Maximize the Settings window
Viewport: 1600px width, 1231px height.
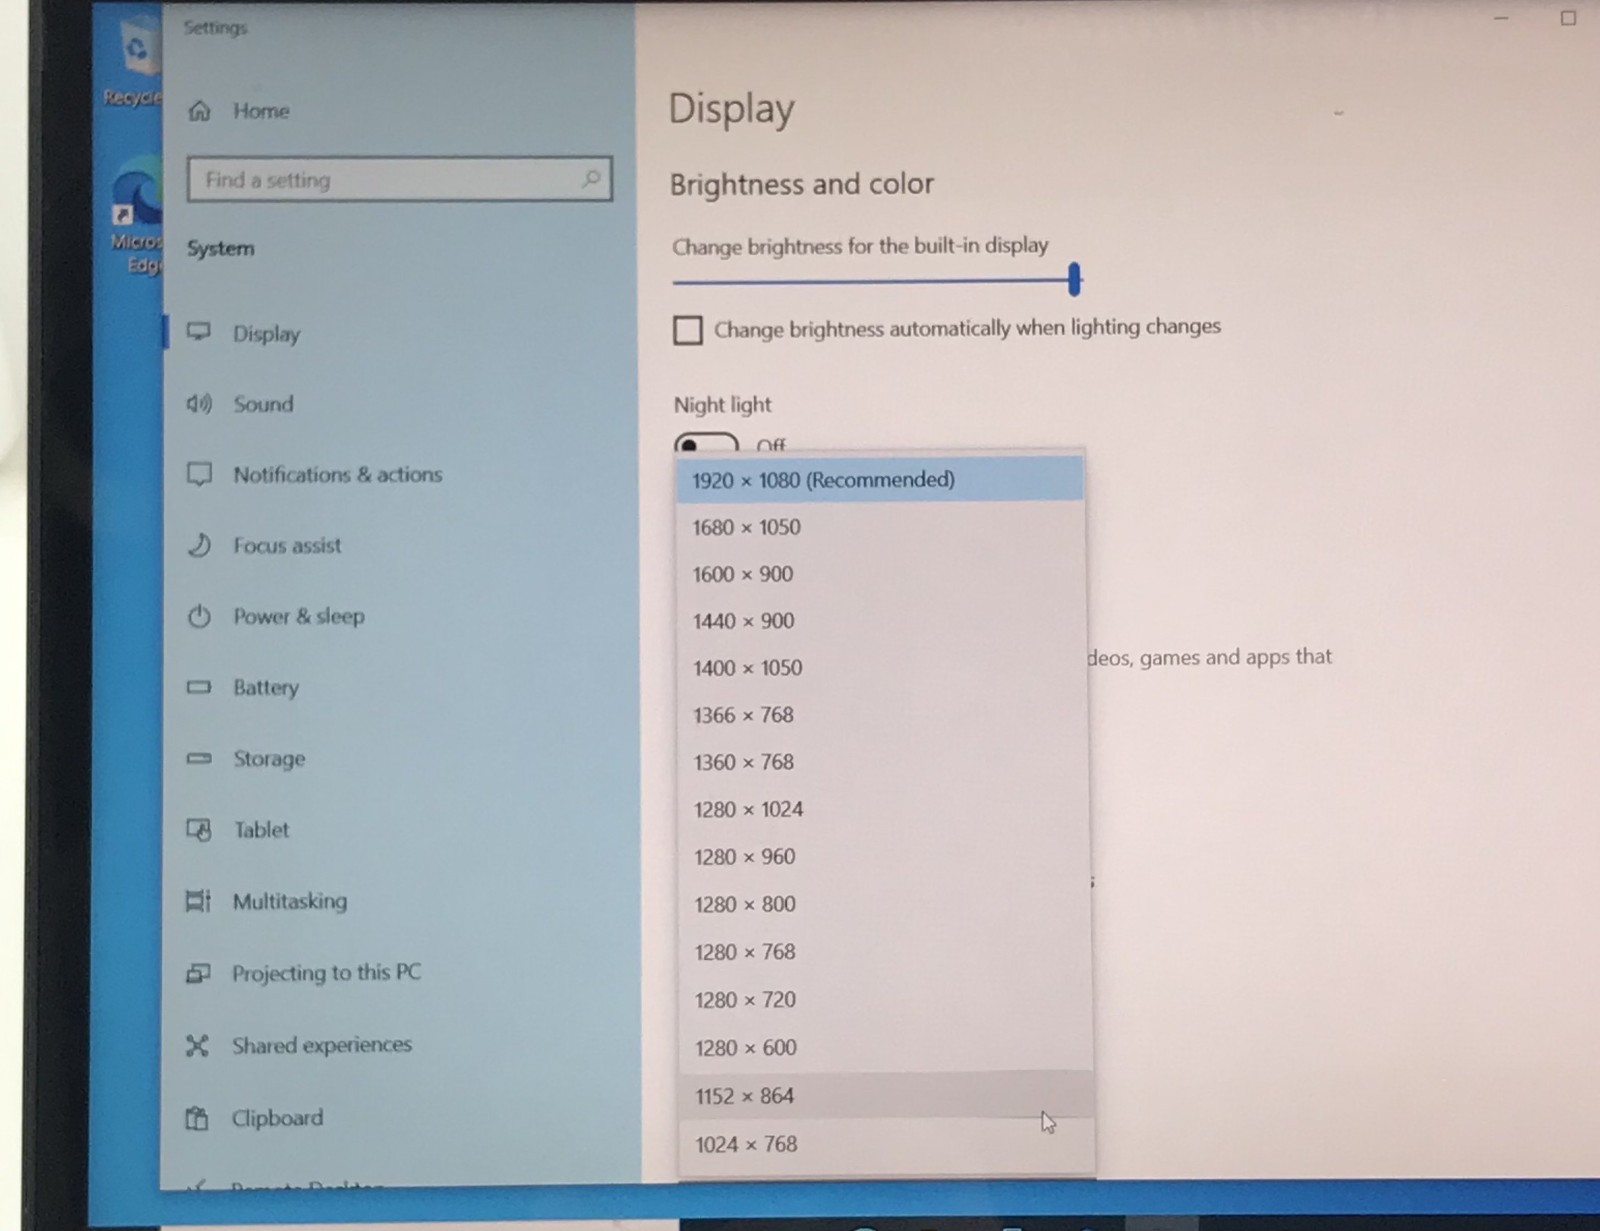[1568, 17]
